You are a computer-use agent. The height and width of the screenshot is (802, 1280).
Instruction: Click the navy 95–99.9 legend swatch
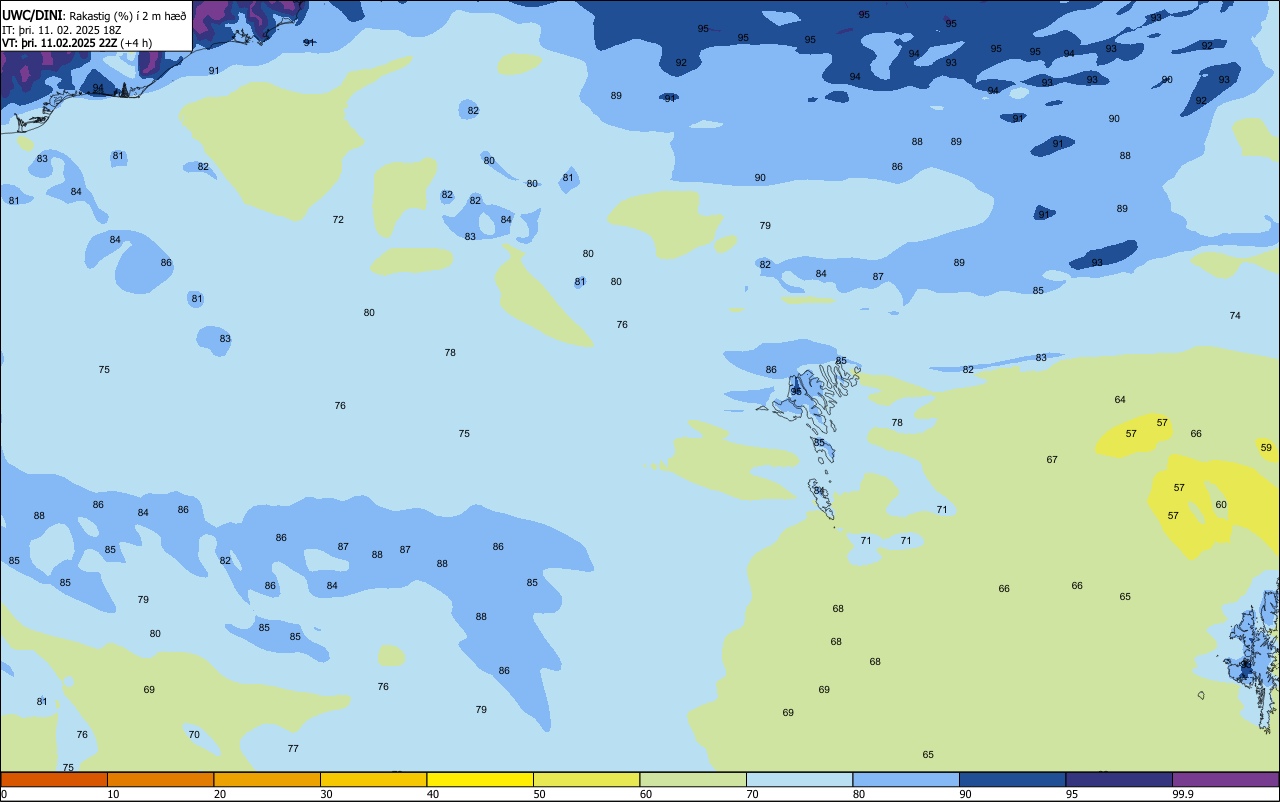point(1119,779)
